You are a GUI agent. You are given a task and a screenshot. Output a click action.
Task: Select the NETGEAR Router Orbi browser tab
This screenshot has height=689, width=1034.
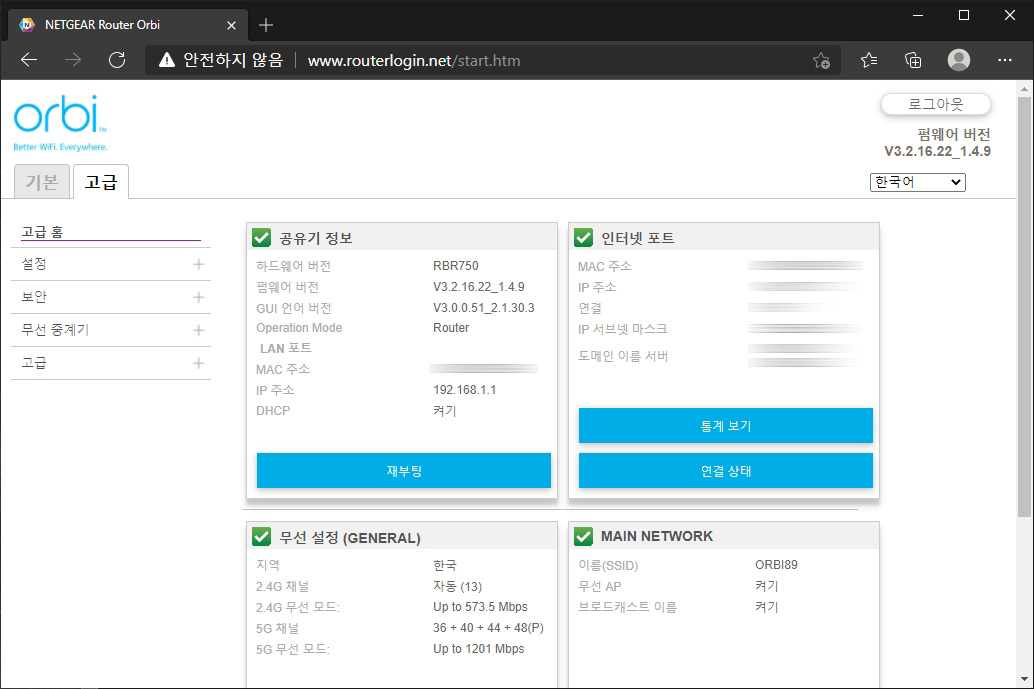pyautogui.click(x=128, y=25)
